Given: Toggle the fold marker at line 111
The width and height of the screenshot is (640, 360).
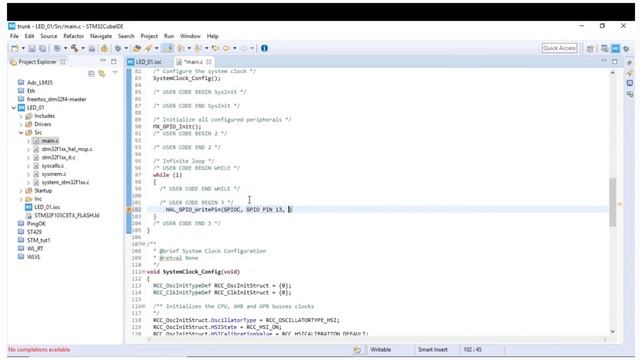Looking at the screenshot, I should pyautogui.click(x=144, y=272).
